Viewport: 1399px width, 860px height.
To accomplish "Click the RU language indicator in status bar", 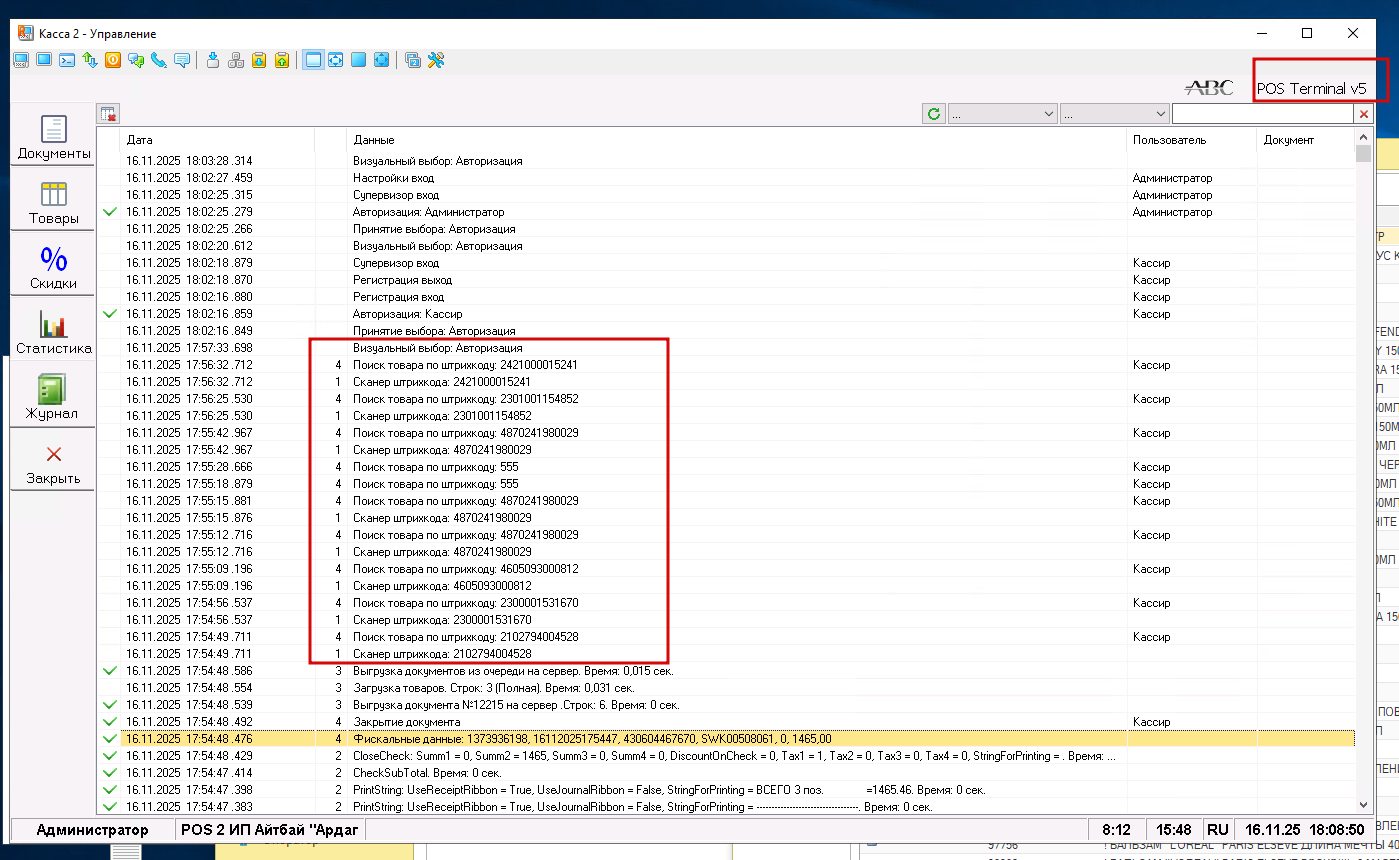I will click(1217, 830).
